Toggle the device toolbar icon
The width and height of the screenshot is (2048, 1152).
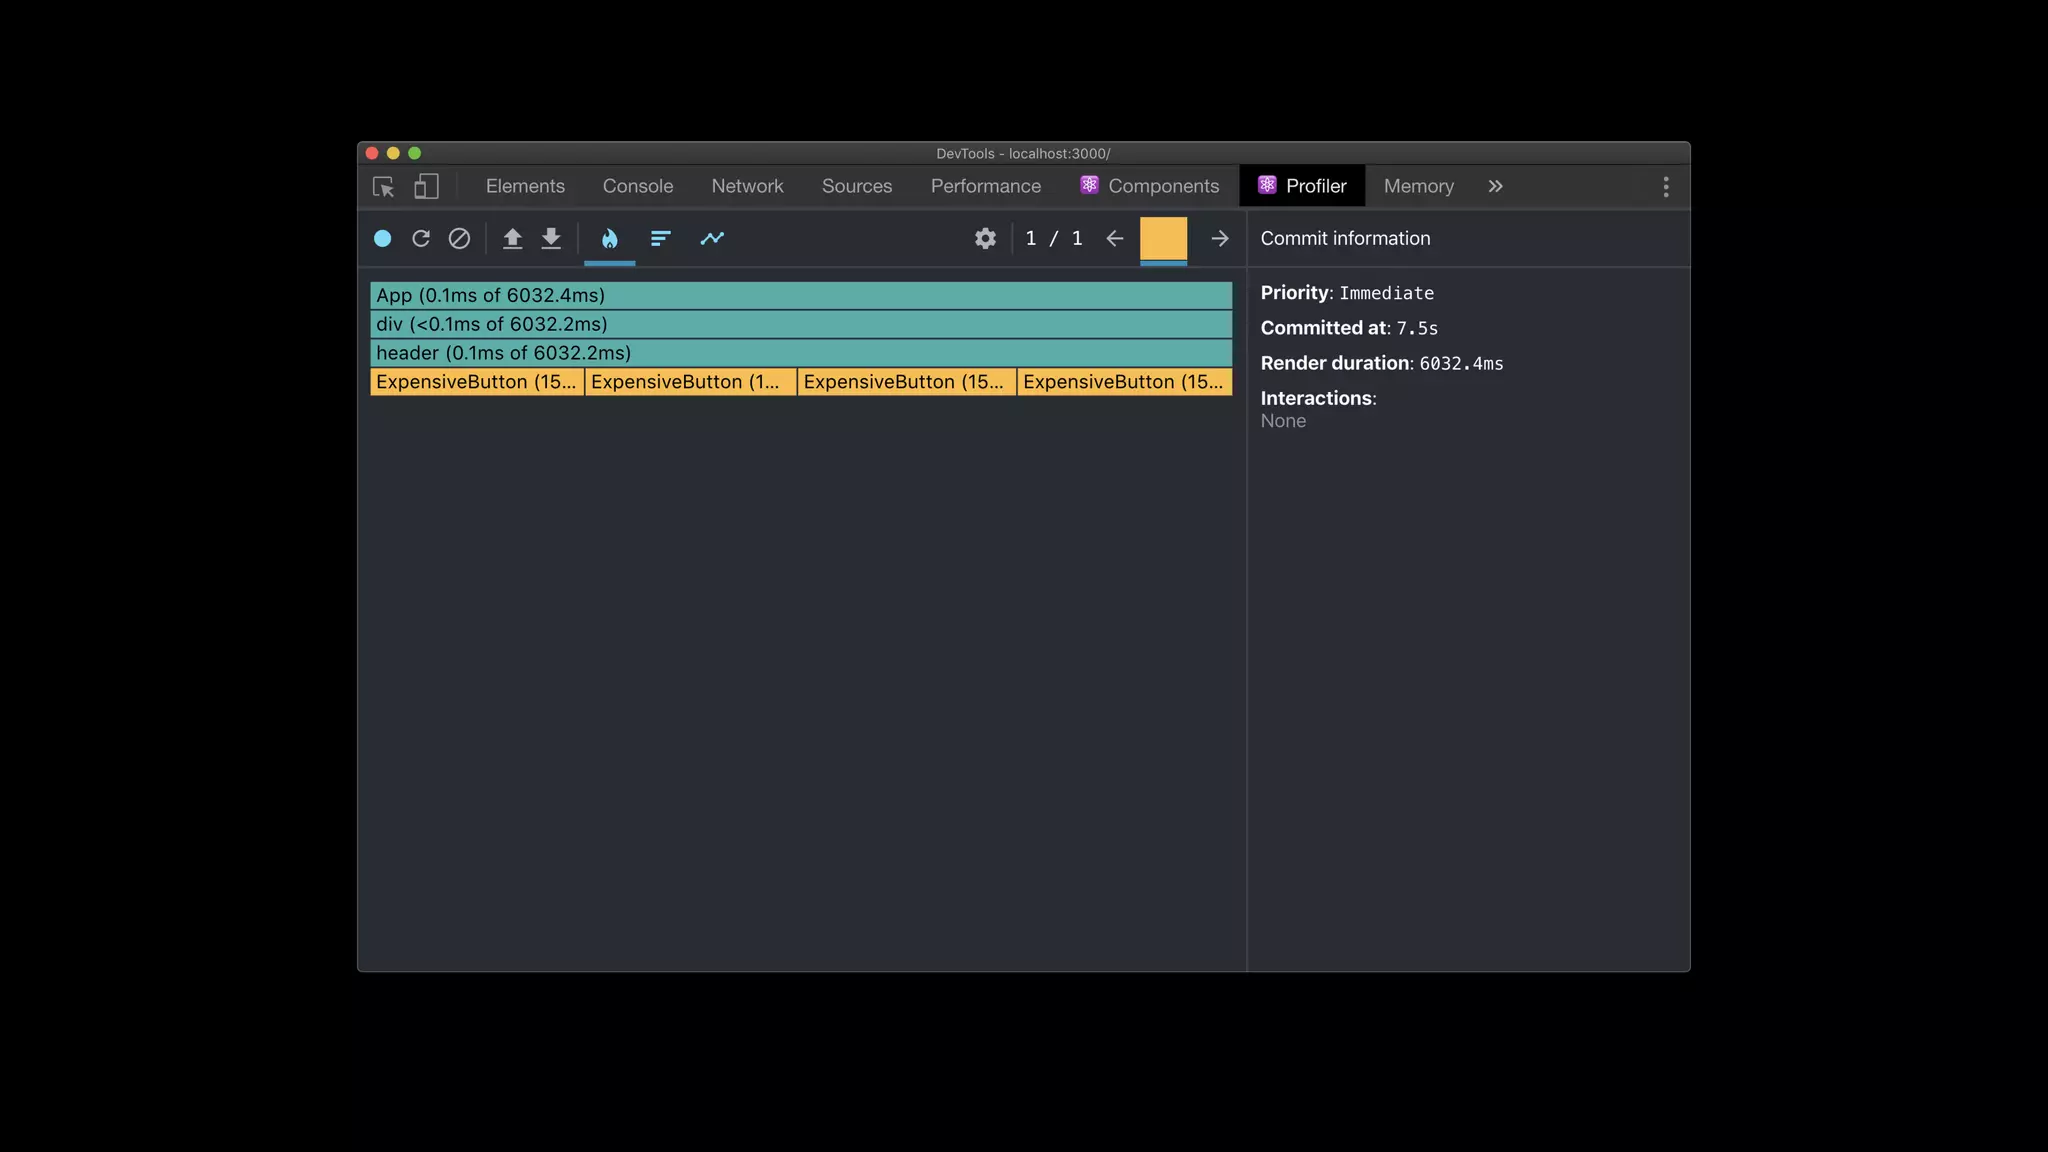[427, 187]
